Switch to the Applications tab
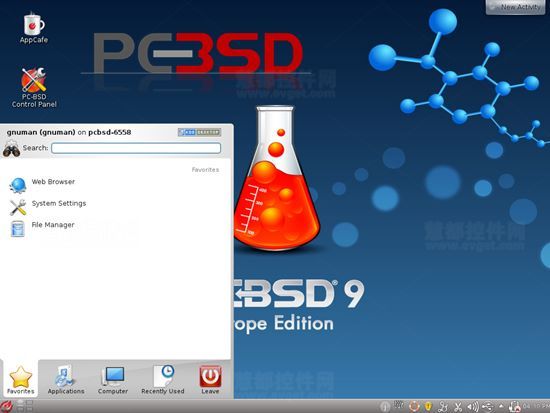Viewport: 550px width, 413px height. (x=66, y=380)
